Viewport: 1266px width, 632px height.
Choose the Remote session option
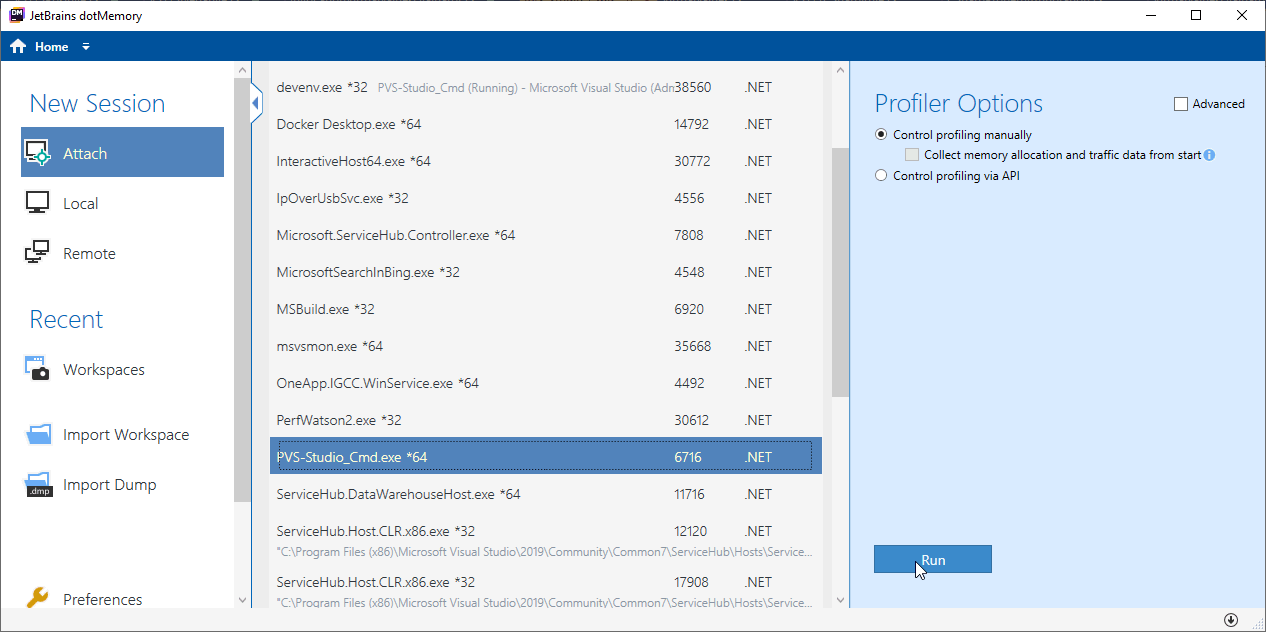tap(122, 253)
